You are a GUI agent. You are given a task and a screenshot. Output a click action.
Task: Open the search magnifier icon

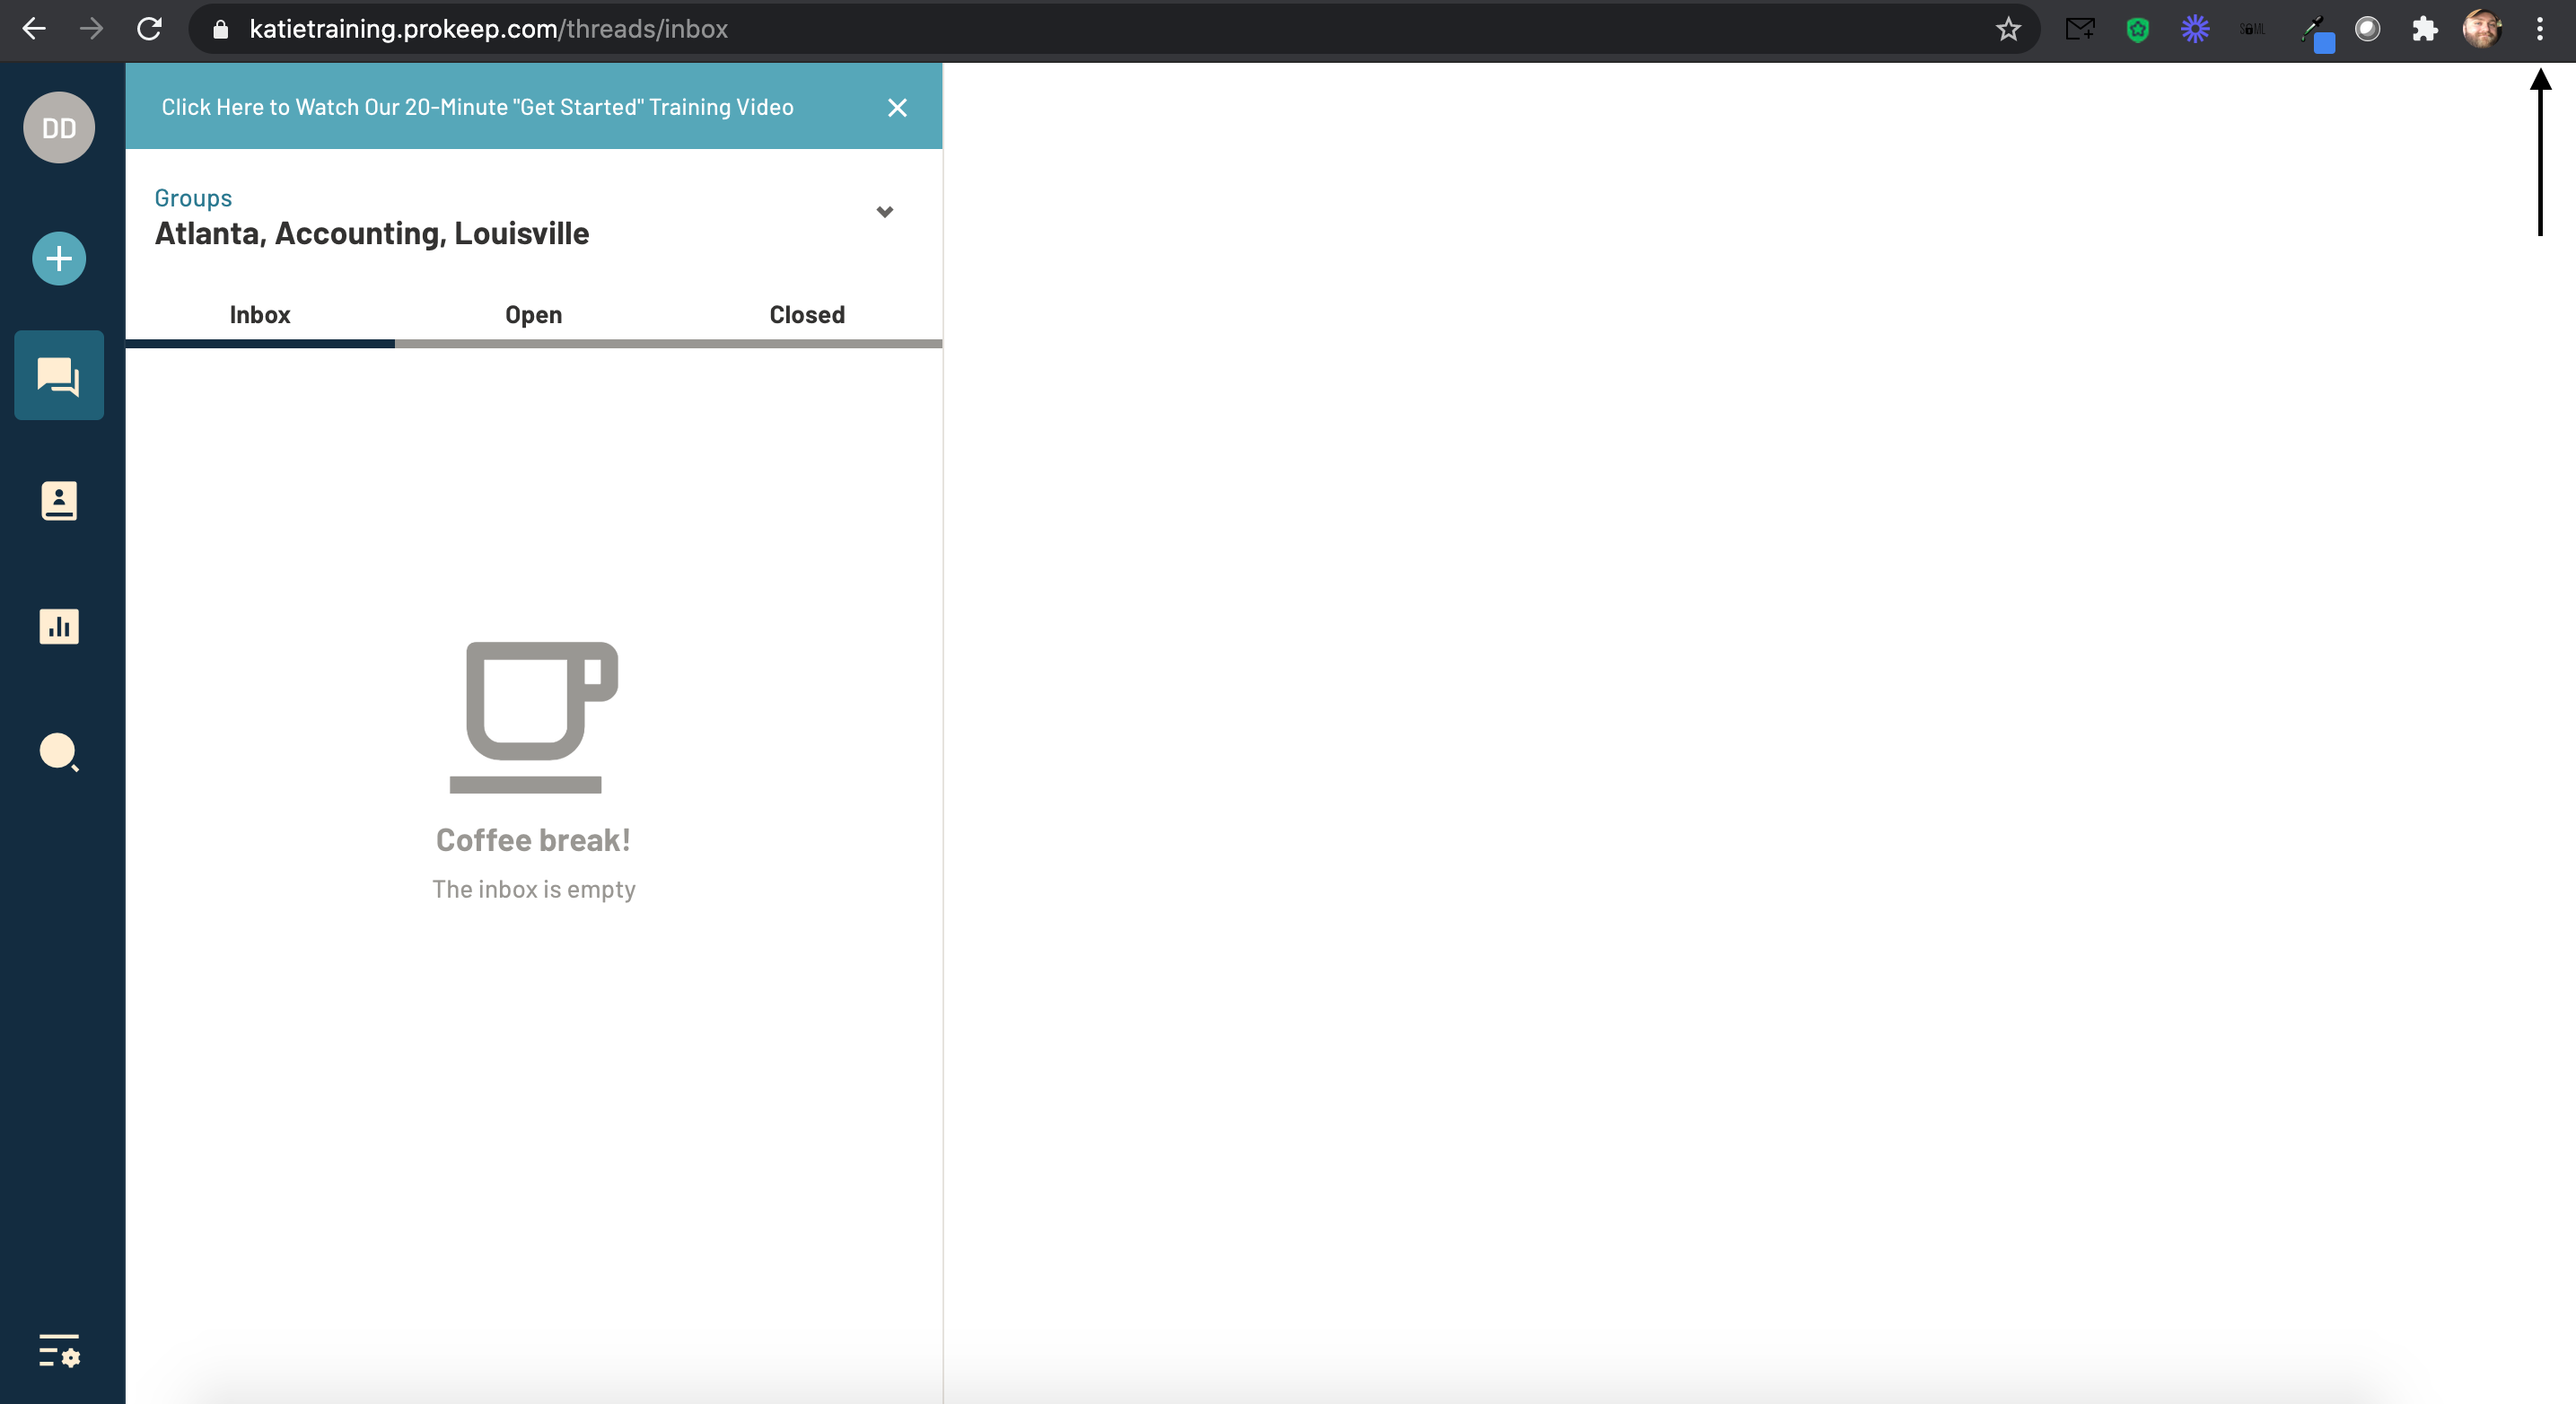[59, 752]
